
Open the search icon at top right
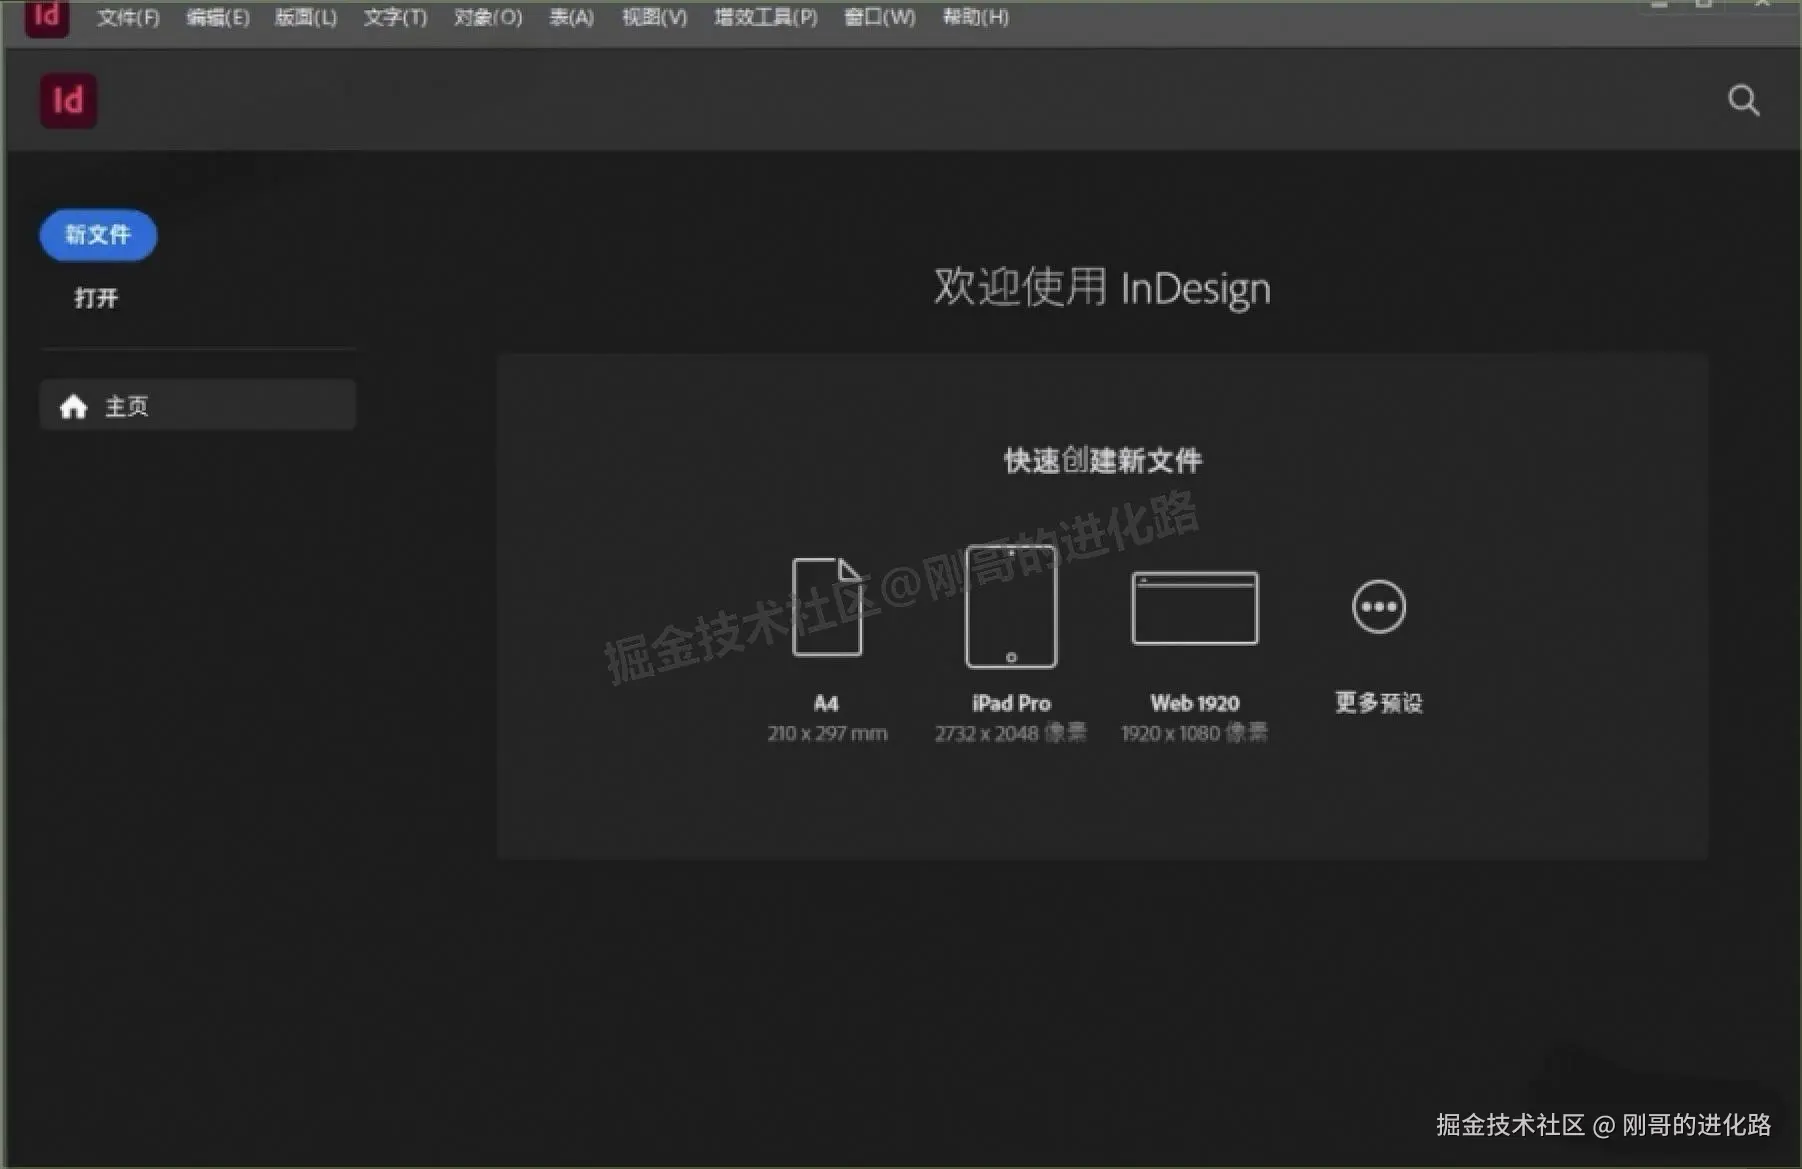(1744, 100)
